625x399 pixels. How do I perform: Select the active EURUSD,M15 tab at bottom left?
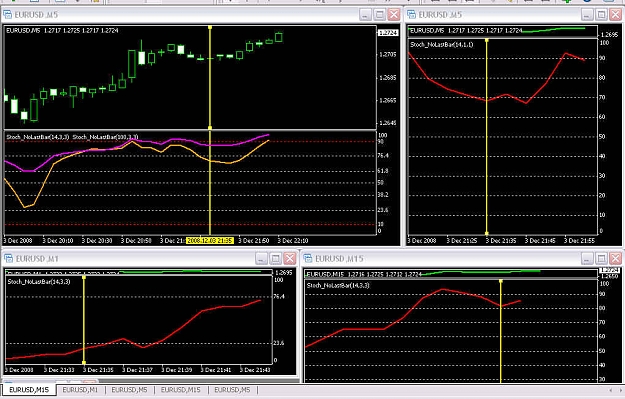29,390
